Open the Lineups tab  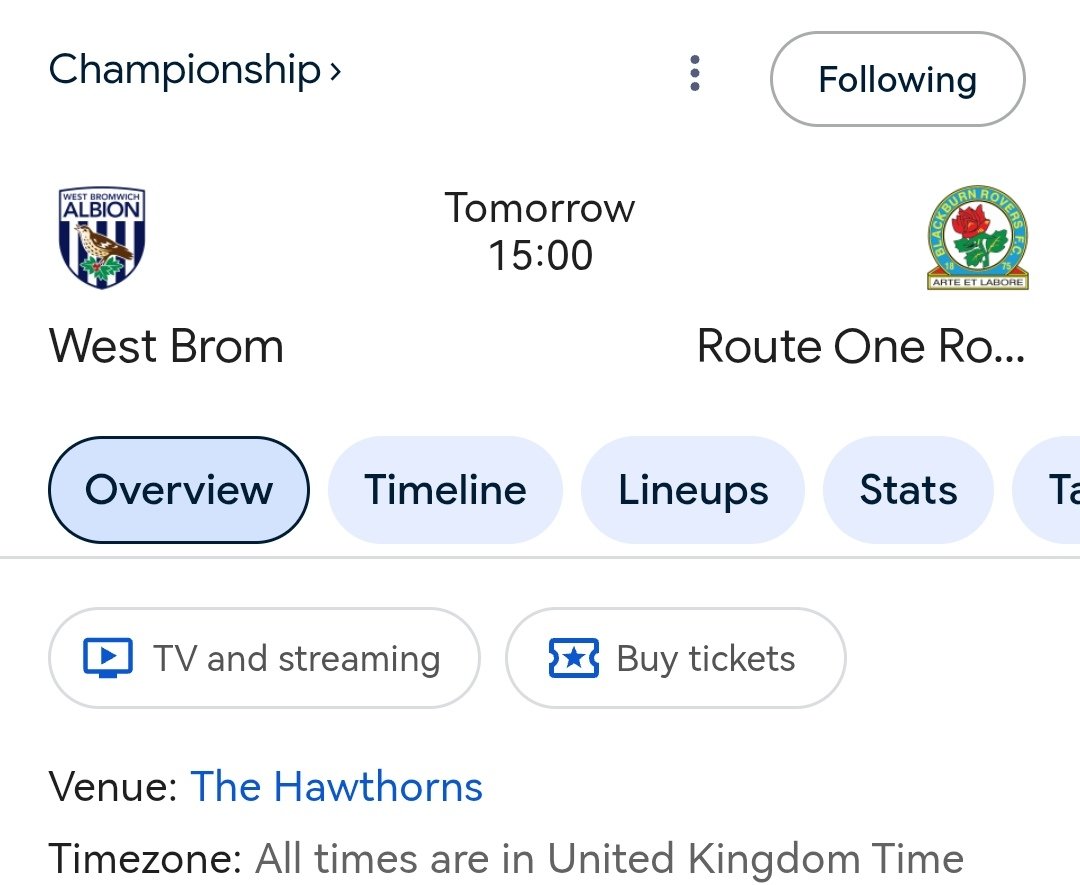693,490
